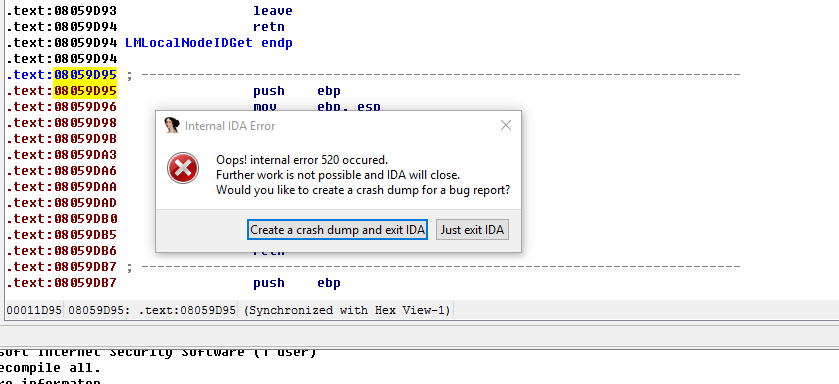Viewport: 839px width, 384px height.
Task: Click address .text:08059D9B
Action: point(62,139)
